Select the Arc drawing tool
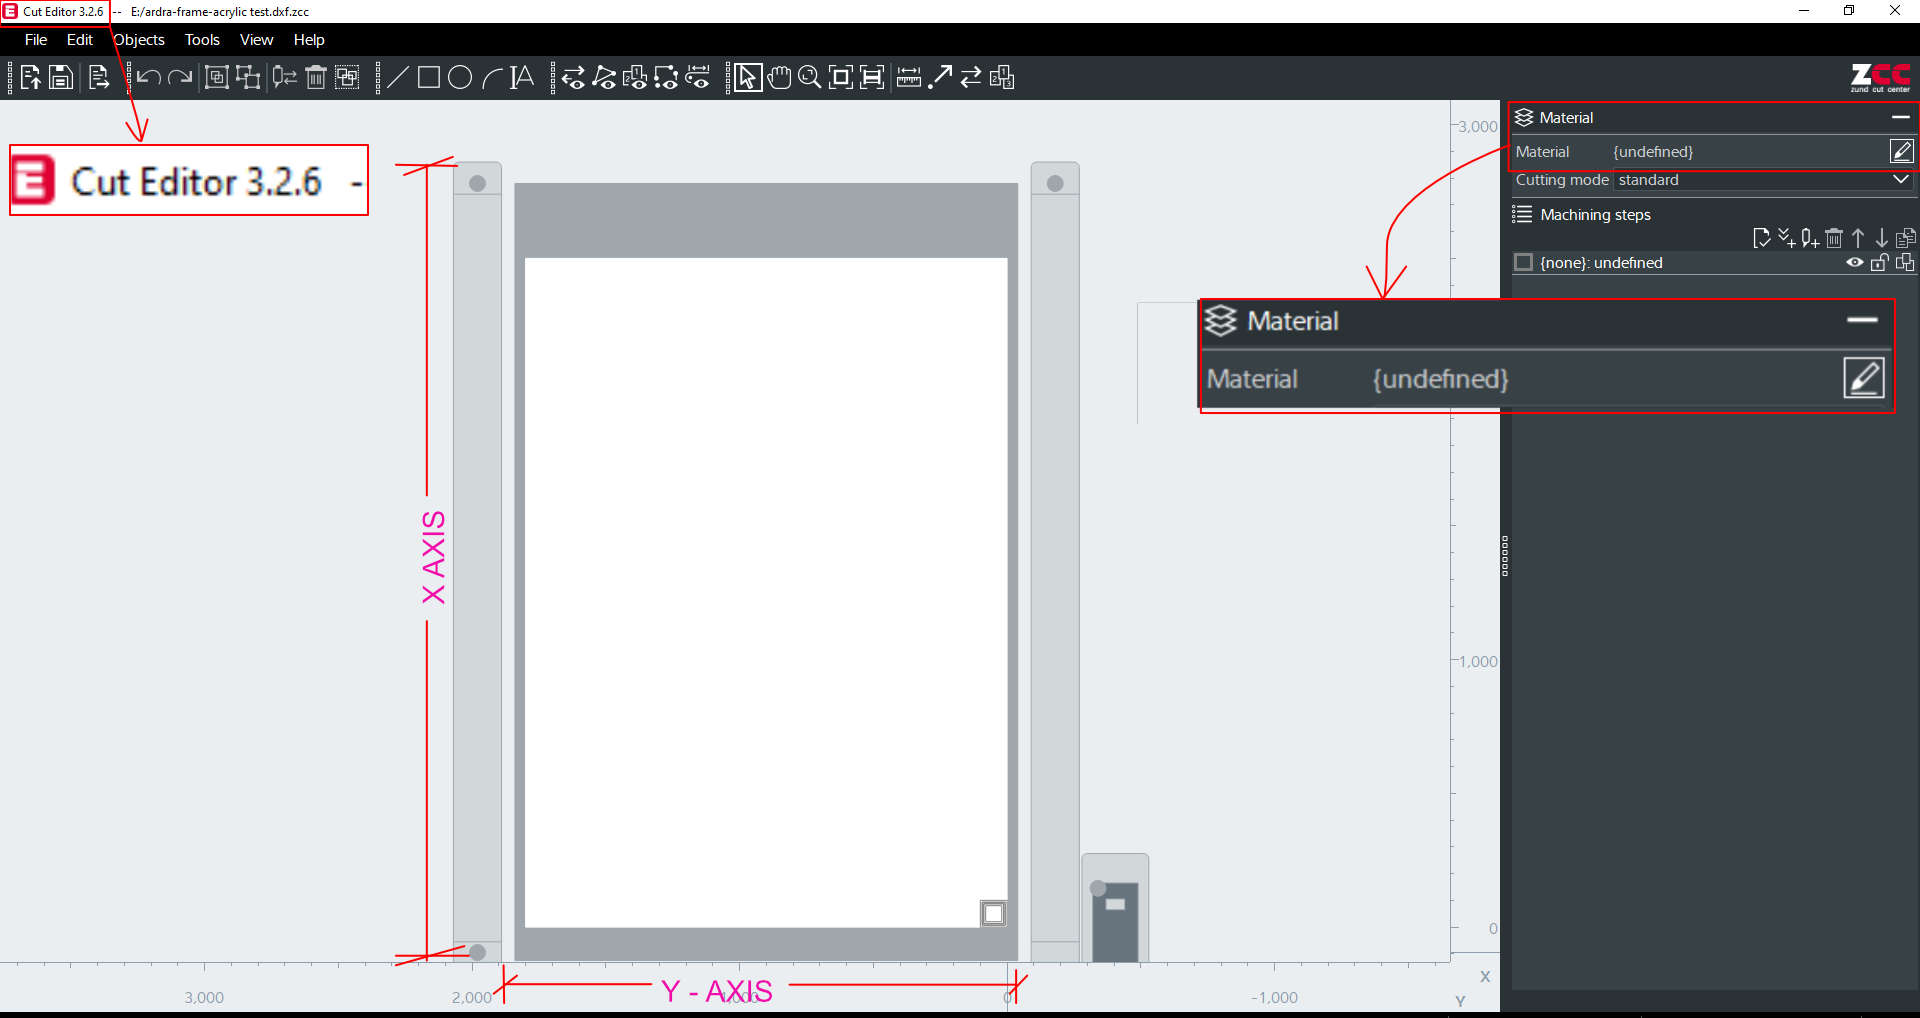The width and height of the screenshot is (1920, 1018). (x=491, y=77)
